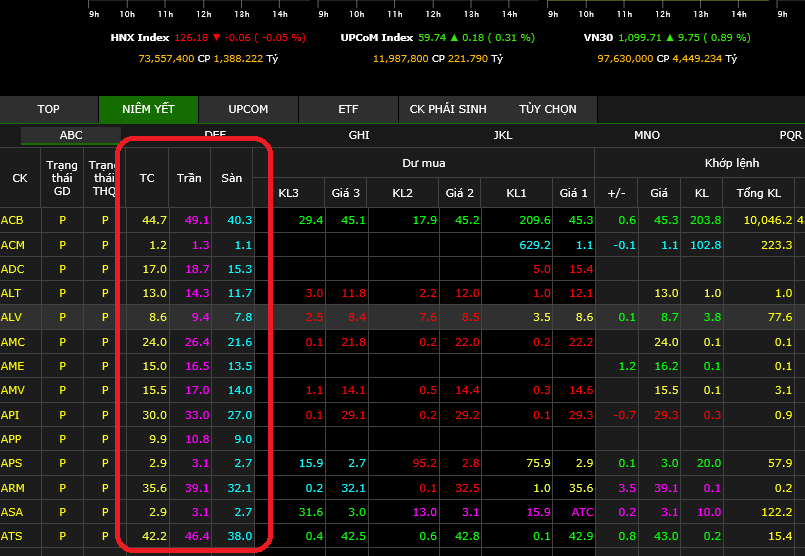
Task: Open the PQR stock group
Action: click(790, 135)
